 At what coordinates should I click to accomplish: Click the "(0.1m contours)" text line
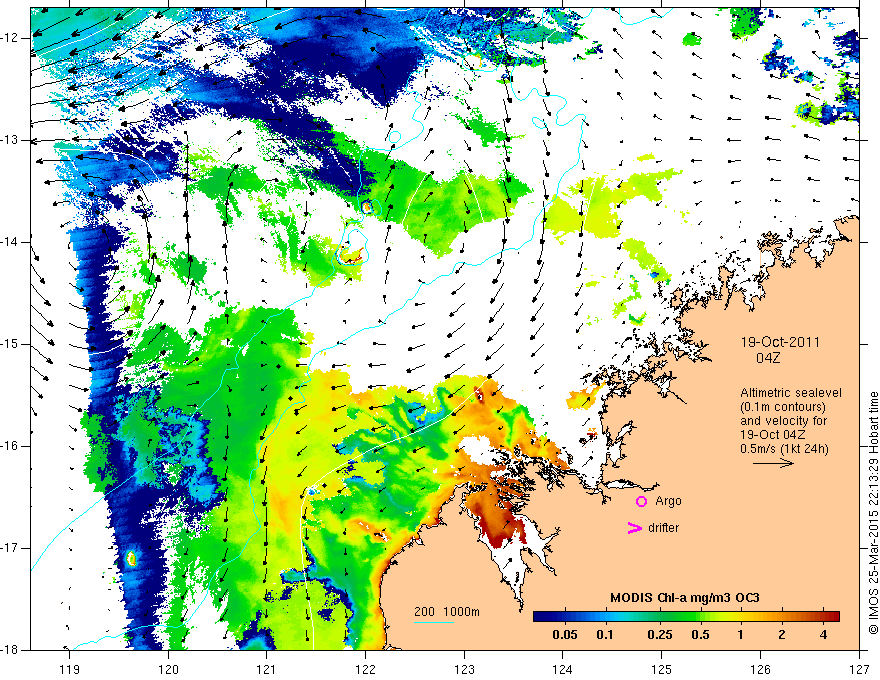coord(783,407)
